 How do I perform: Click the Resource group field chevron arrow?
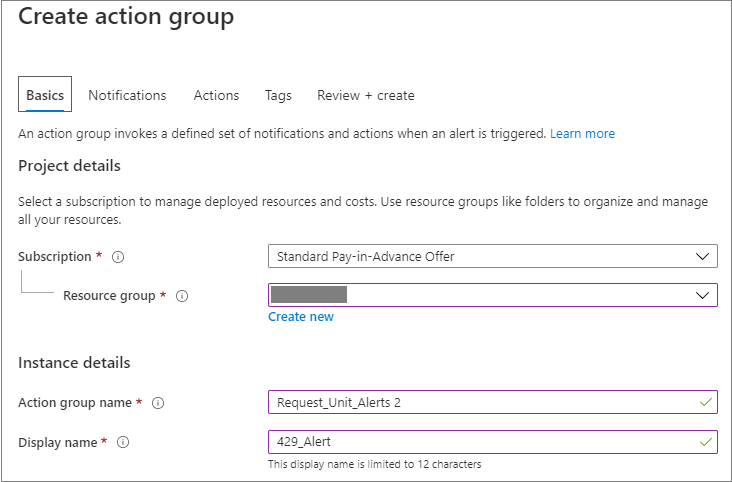pos(702,295)
